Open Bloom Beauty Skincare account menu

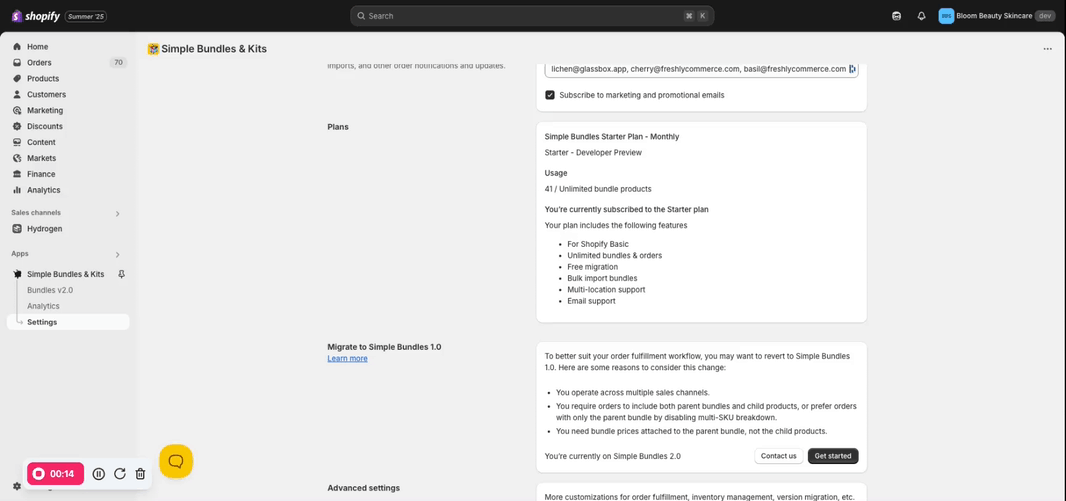coord(997,16)
